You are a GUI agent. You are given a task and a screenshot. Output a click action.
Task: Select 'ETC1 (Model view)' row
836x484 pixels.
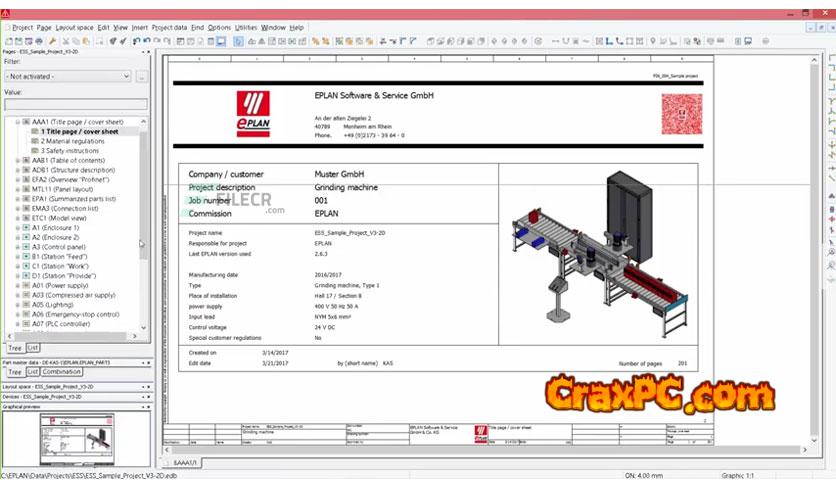pyautogui.click(x=59, y=218)
